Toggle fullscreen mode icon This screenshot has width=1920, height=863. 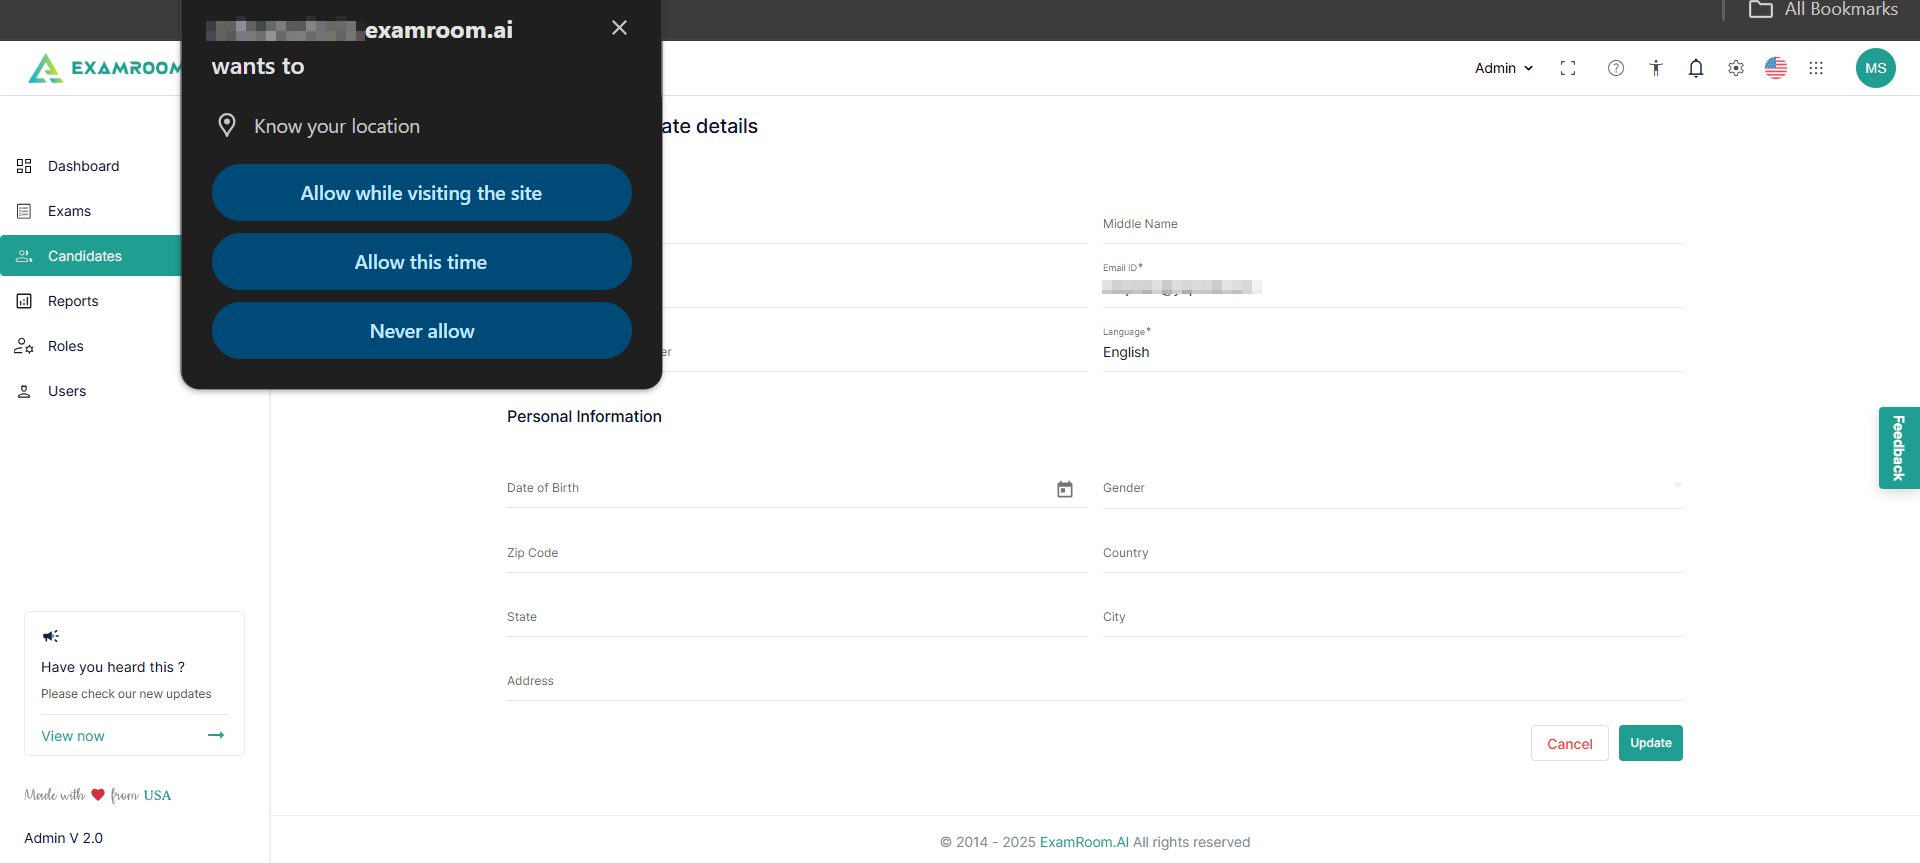pos(1568,68)
